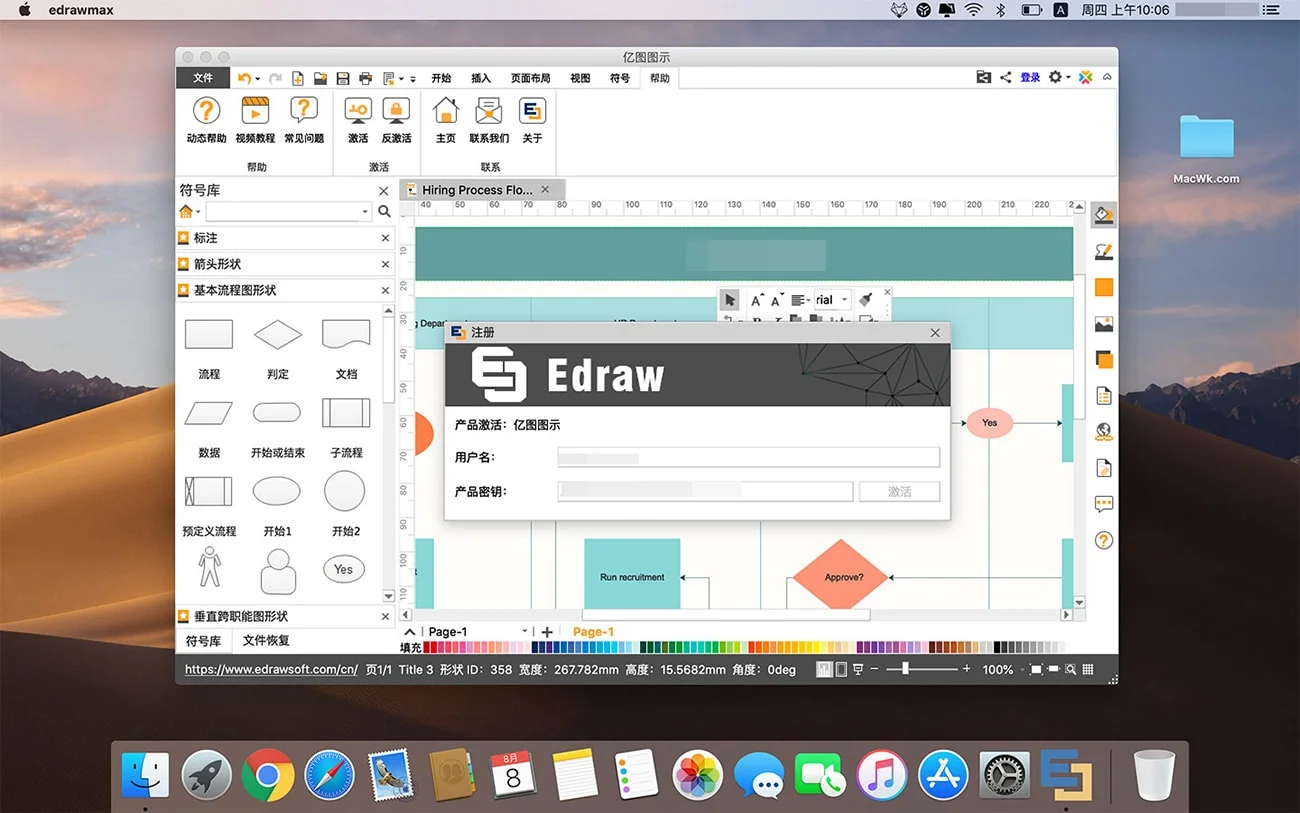Click the help question-mark icon on right sidebar
This screenshot has height=813, width=1300.
tap(1103, 540)
